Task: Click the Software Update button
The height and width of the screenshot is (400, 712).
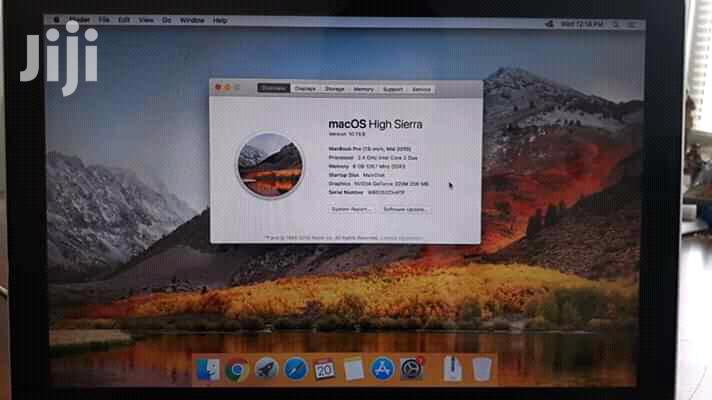Action: click(405, 209)
